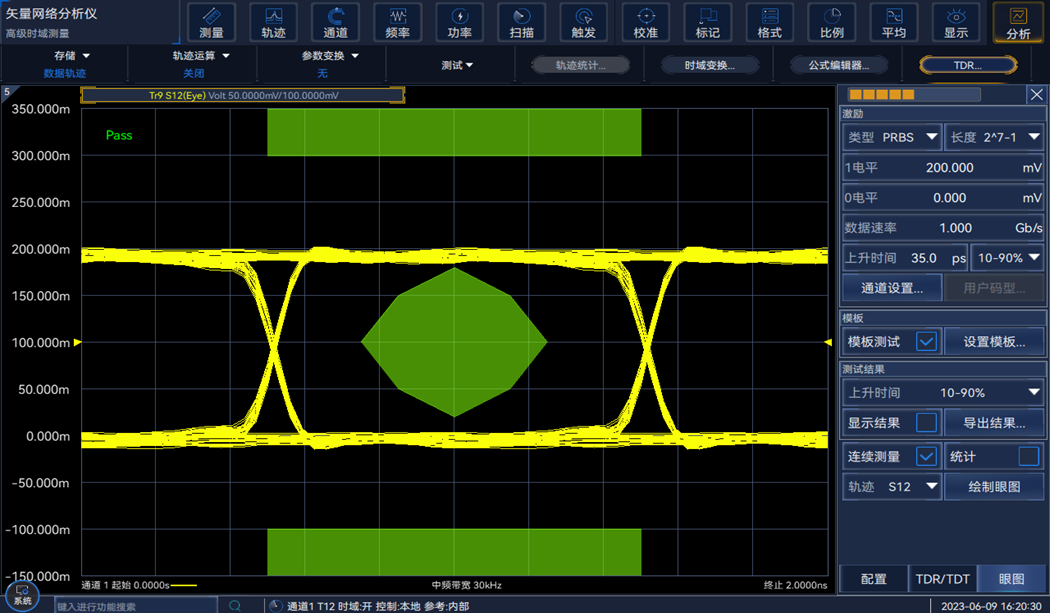The width and height of the screenshot is (1050, 613).
Task: Toggle the 模板测试 checkbox
Action: tap(926, 342)
